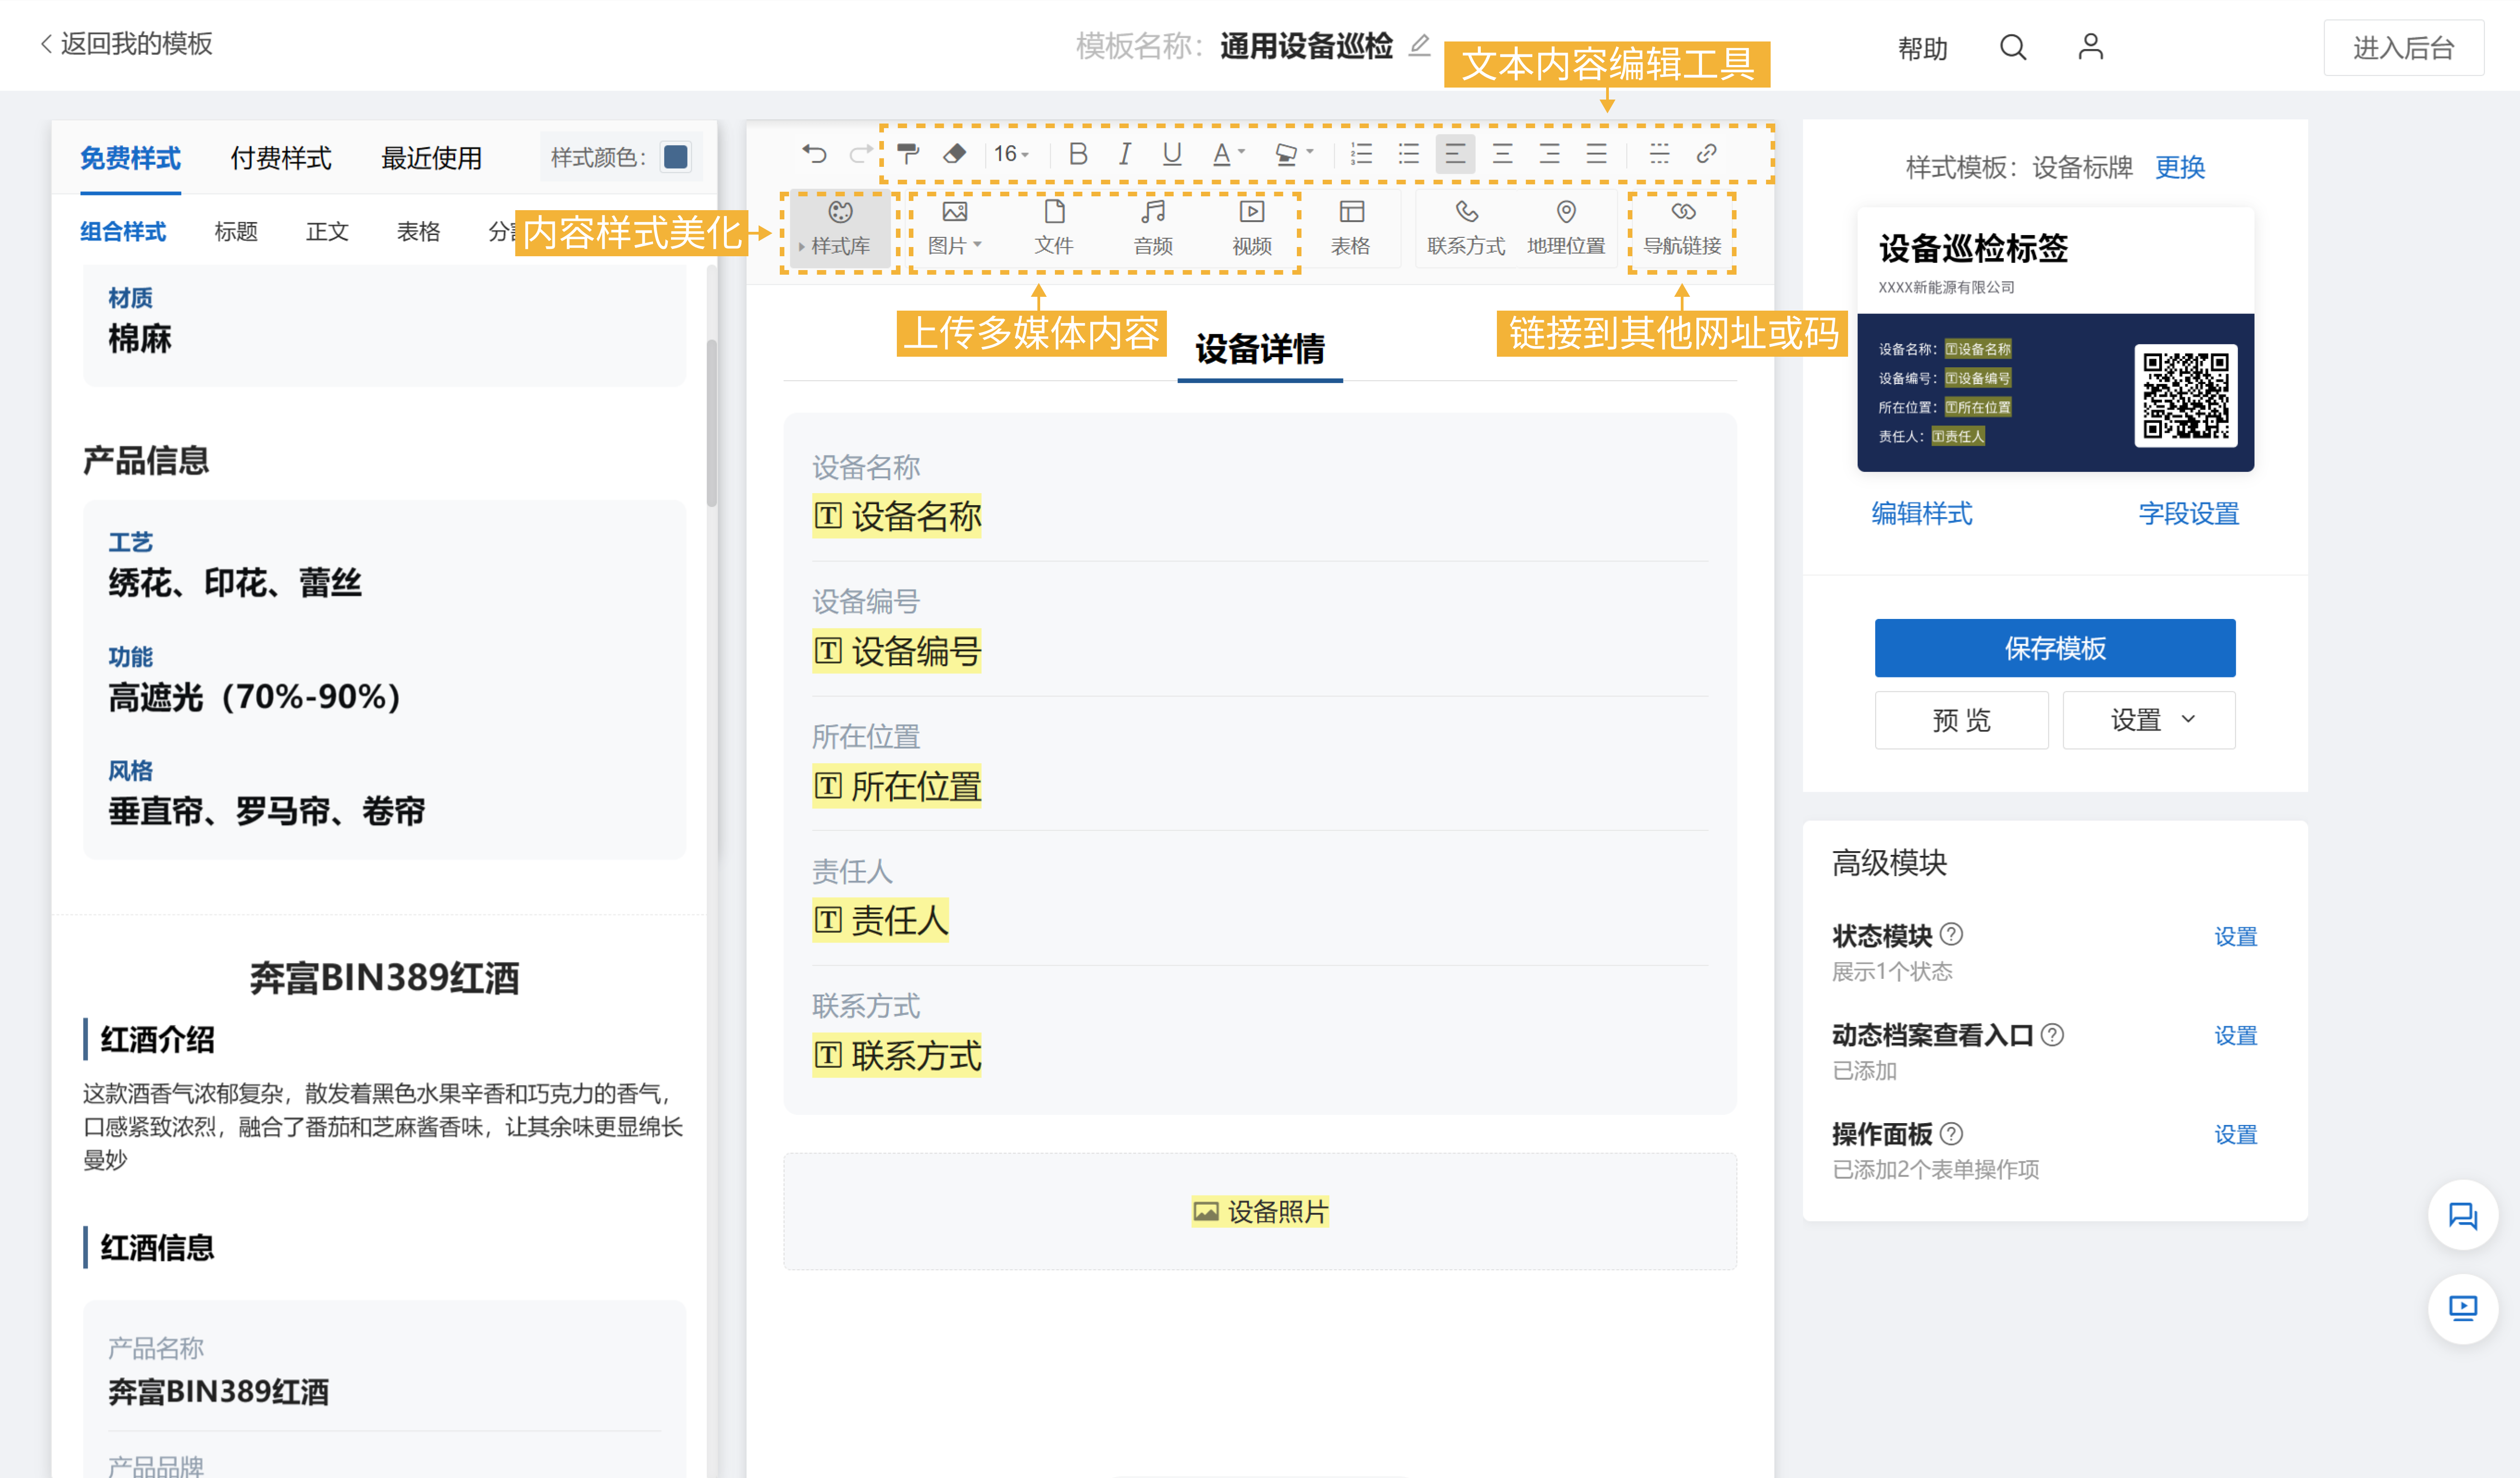
Task: Open 设置 for 操作面板
Action: (x=2236, y=1134)
